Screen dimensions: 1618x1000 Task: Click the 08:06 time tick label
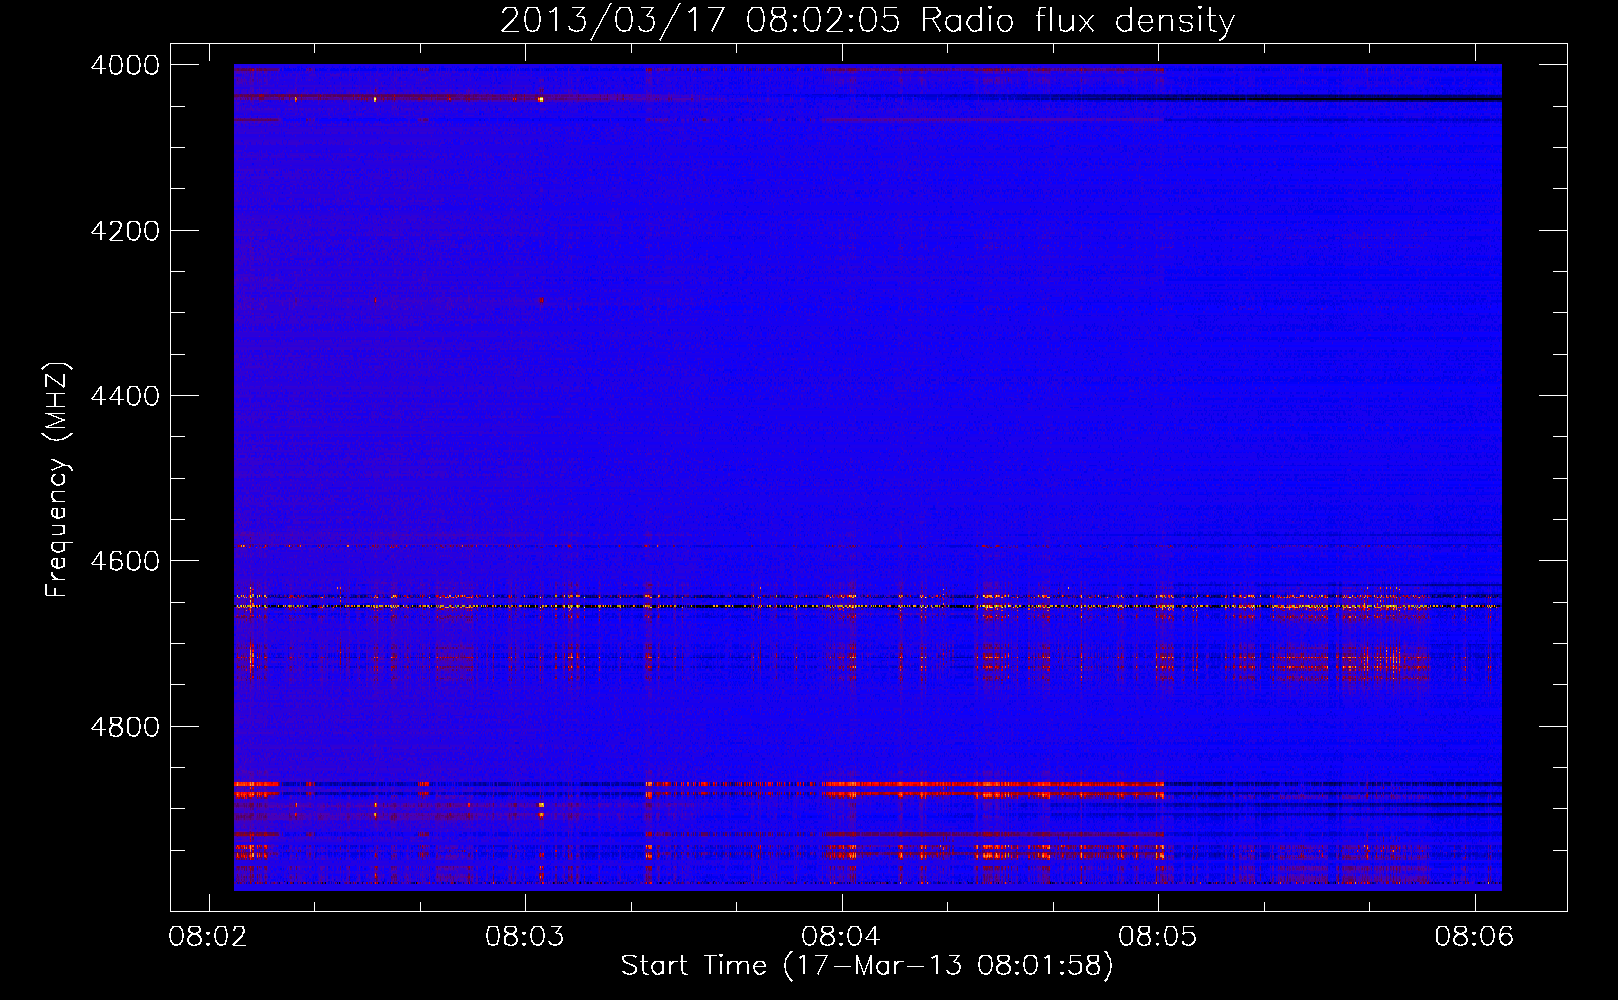(1474, 937)
